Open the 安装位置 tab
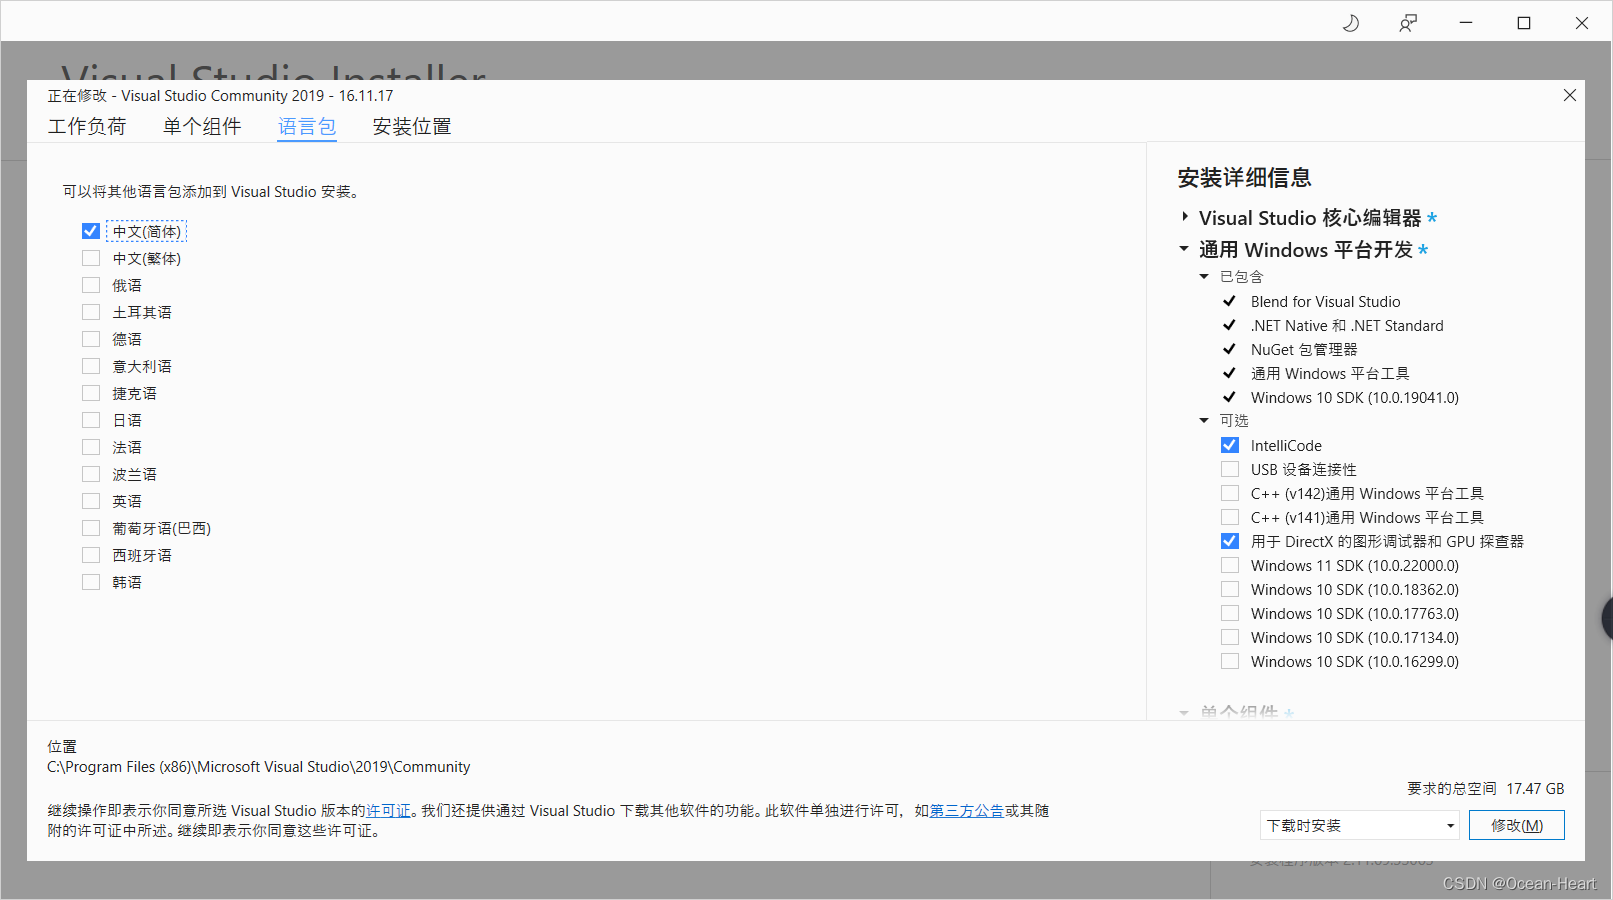 (412, 127)
